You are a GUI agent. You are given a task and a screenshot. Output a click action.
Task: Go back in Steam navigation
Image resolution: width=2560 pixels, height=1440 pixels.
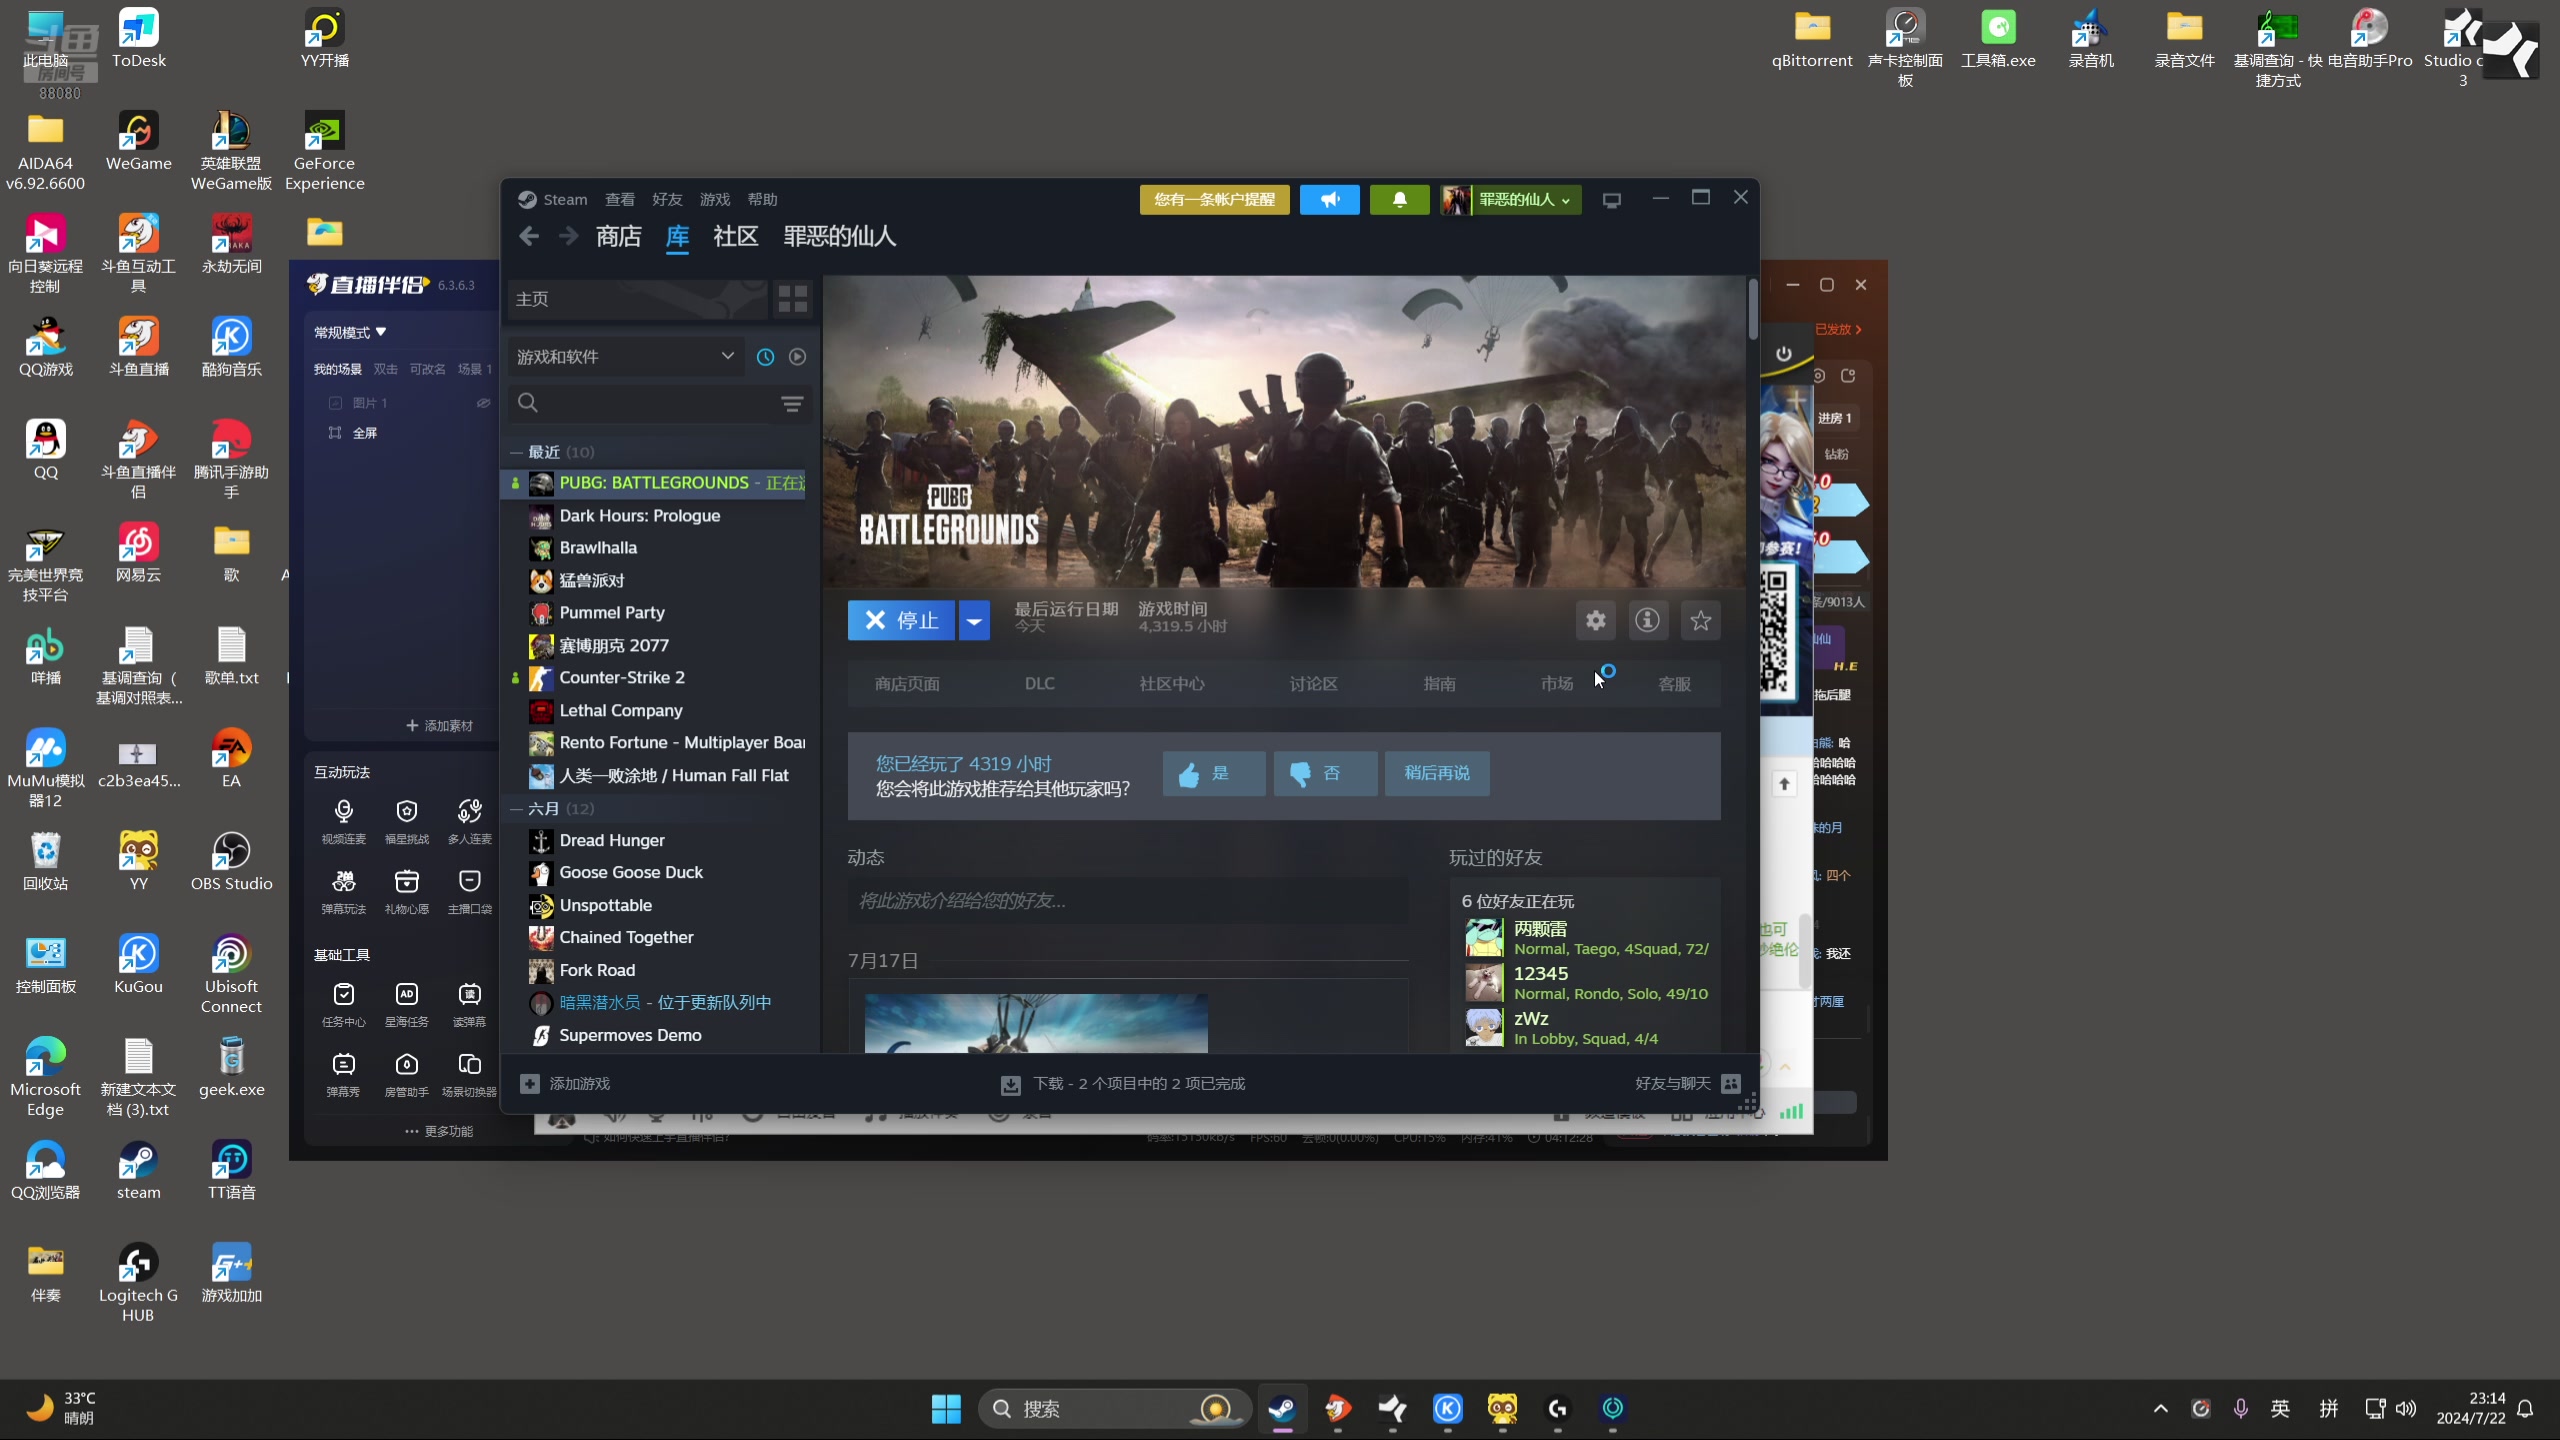click(x=529, y=236)
